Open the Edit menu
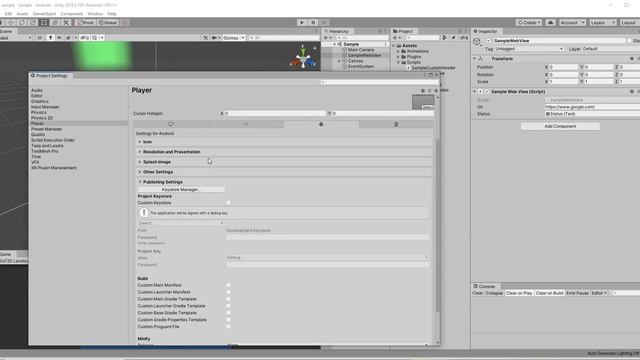The width and height of the screenshot is (640, 360). point(8,14)
